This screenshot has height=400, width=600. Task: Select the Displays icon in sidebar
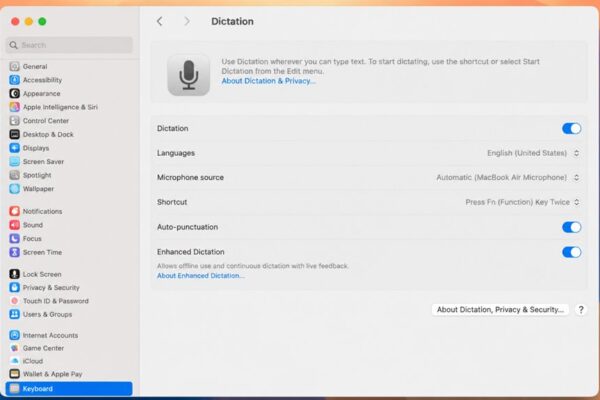(x=15, y=148)
